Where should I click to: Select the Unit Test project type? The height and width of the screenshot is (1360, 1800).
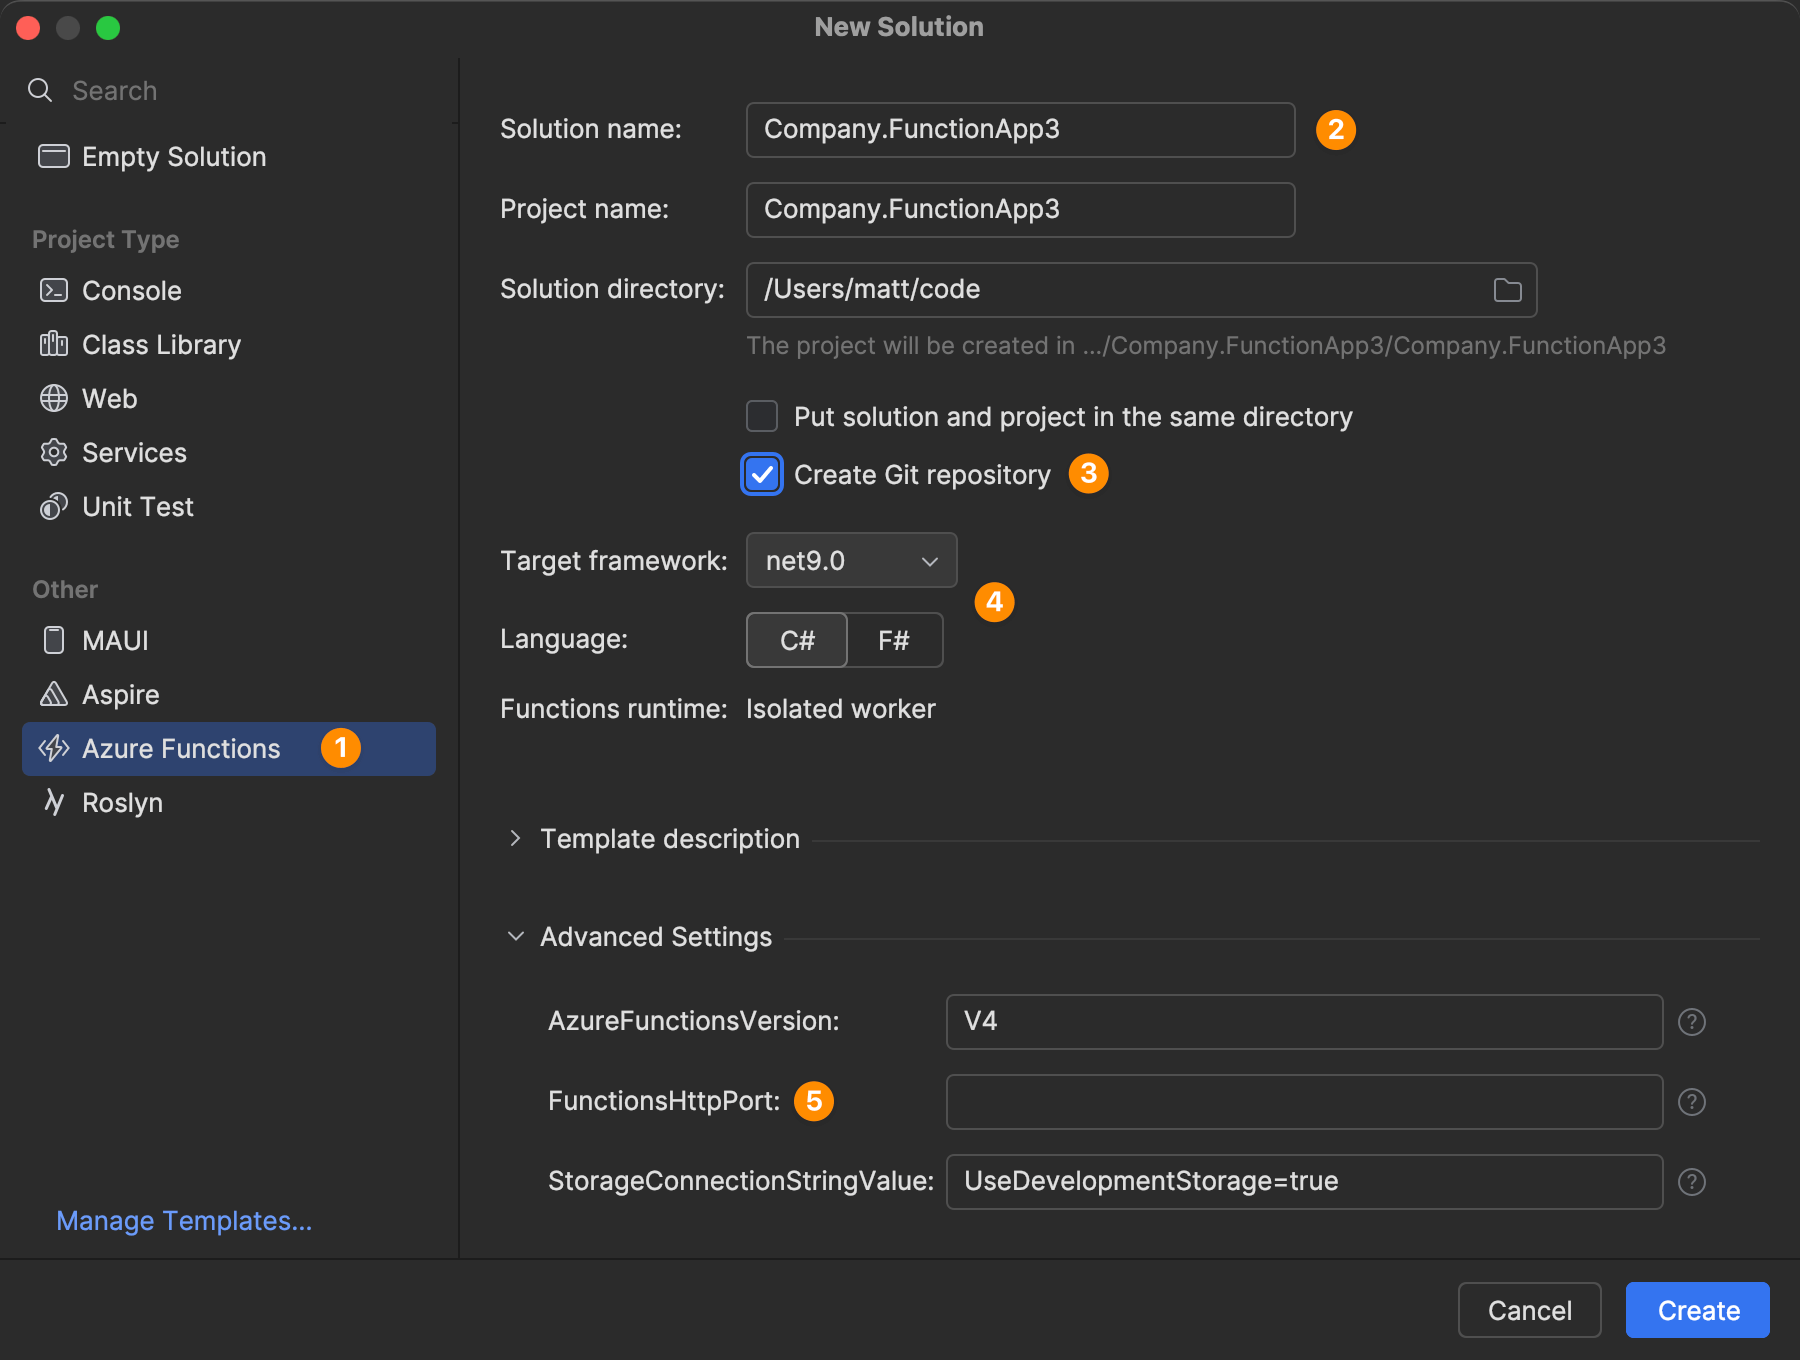[137, 506]
